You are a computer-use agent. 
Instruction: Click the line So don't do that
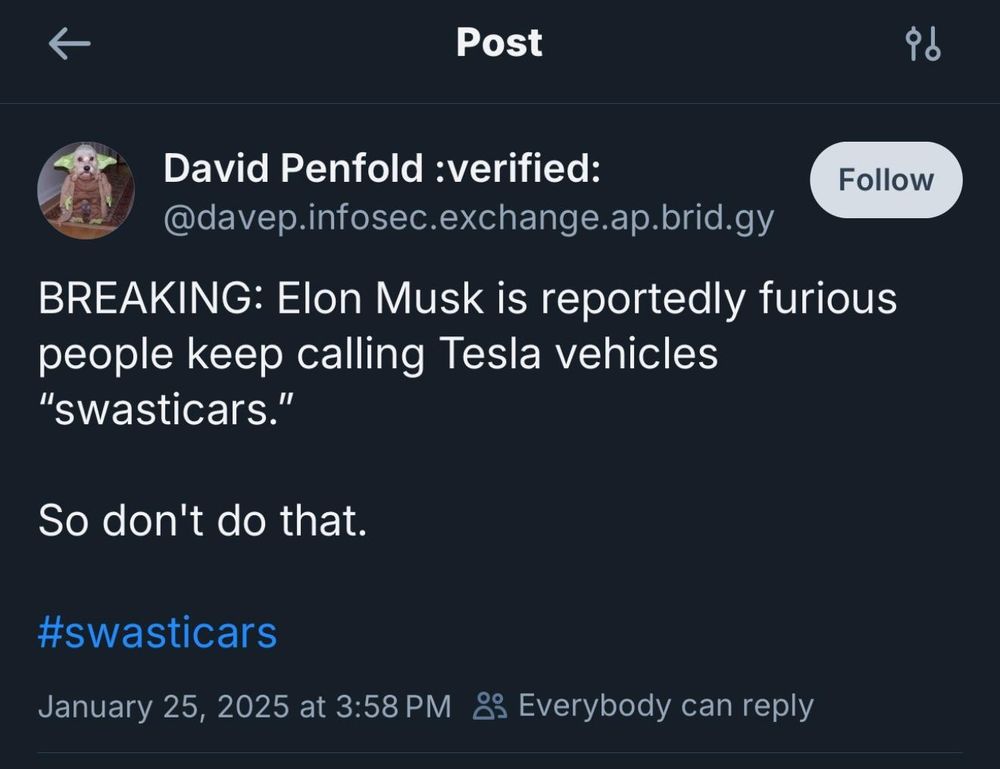pyautogui.click(x=201, y=520)
